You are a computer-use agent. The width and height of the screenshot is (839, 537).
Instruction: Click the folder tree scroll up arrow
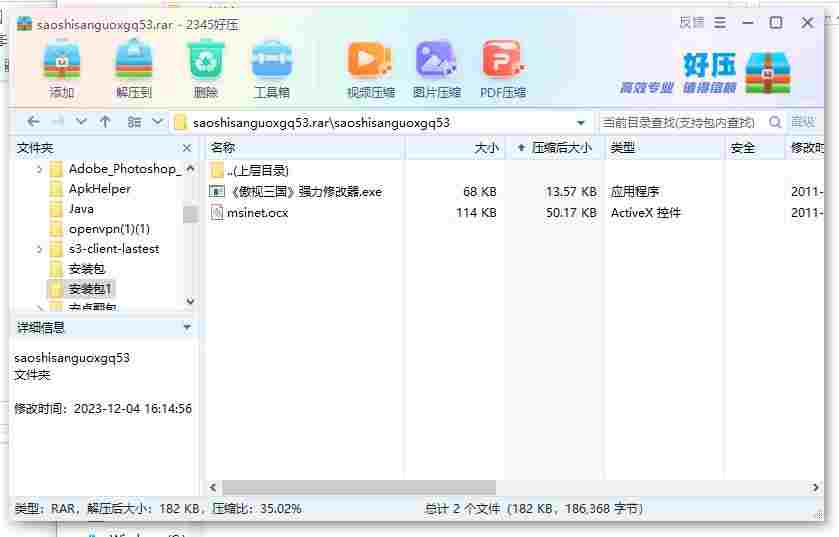pos(190,168)
